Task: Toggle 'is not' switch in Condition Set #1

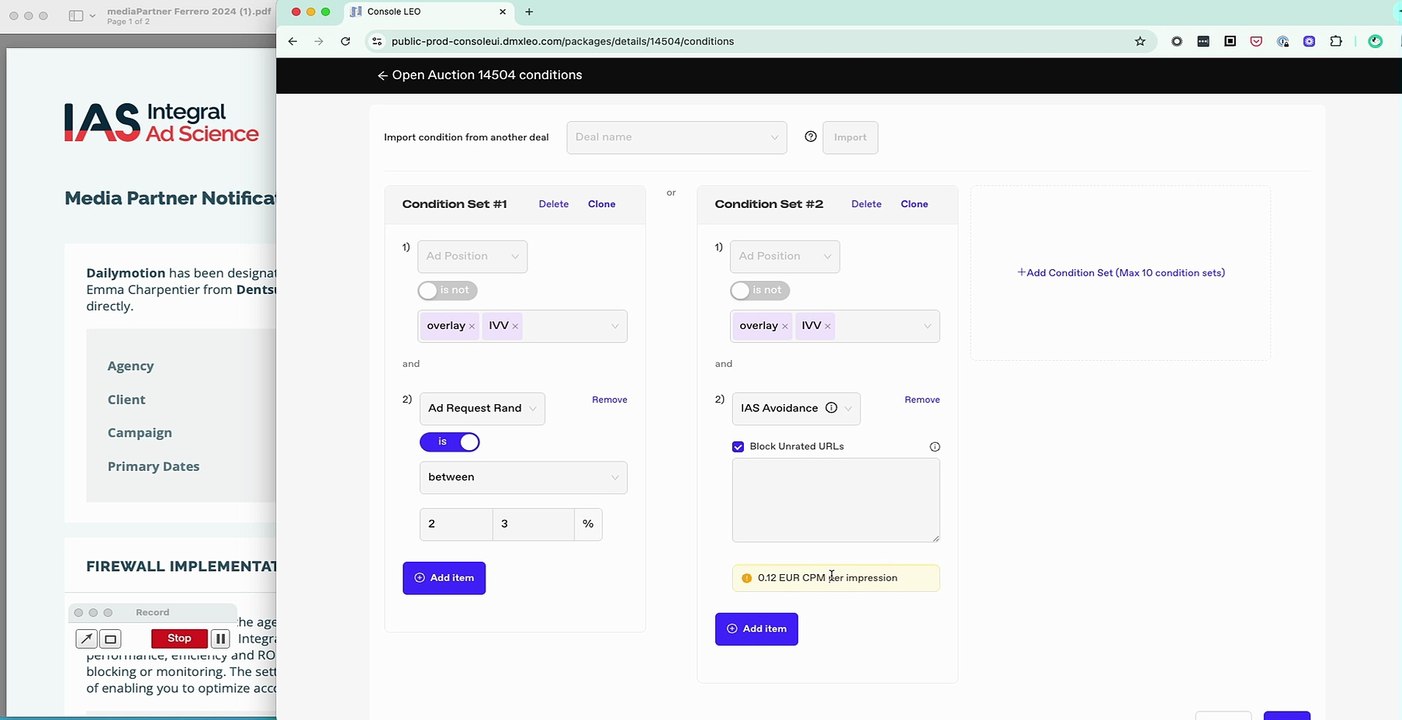Action: [x=447, y=290]
